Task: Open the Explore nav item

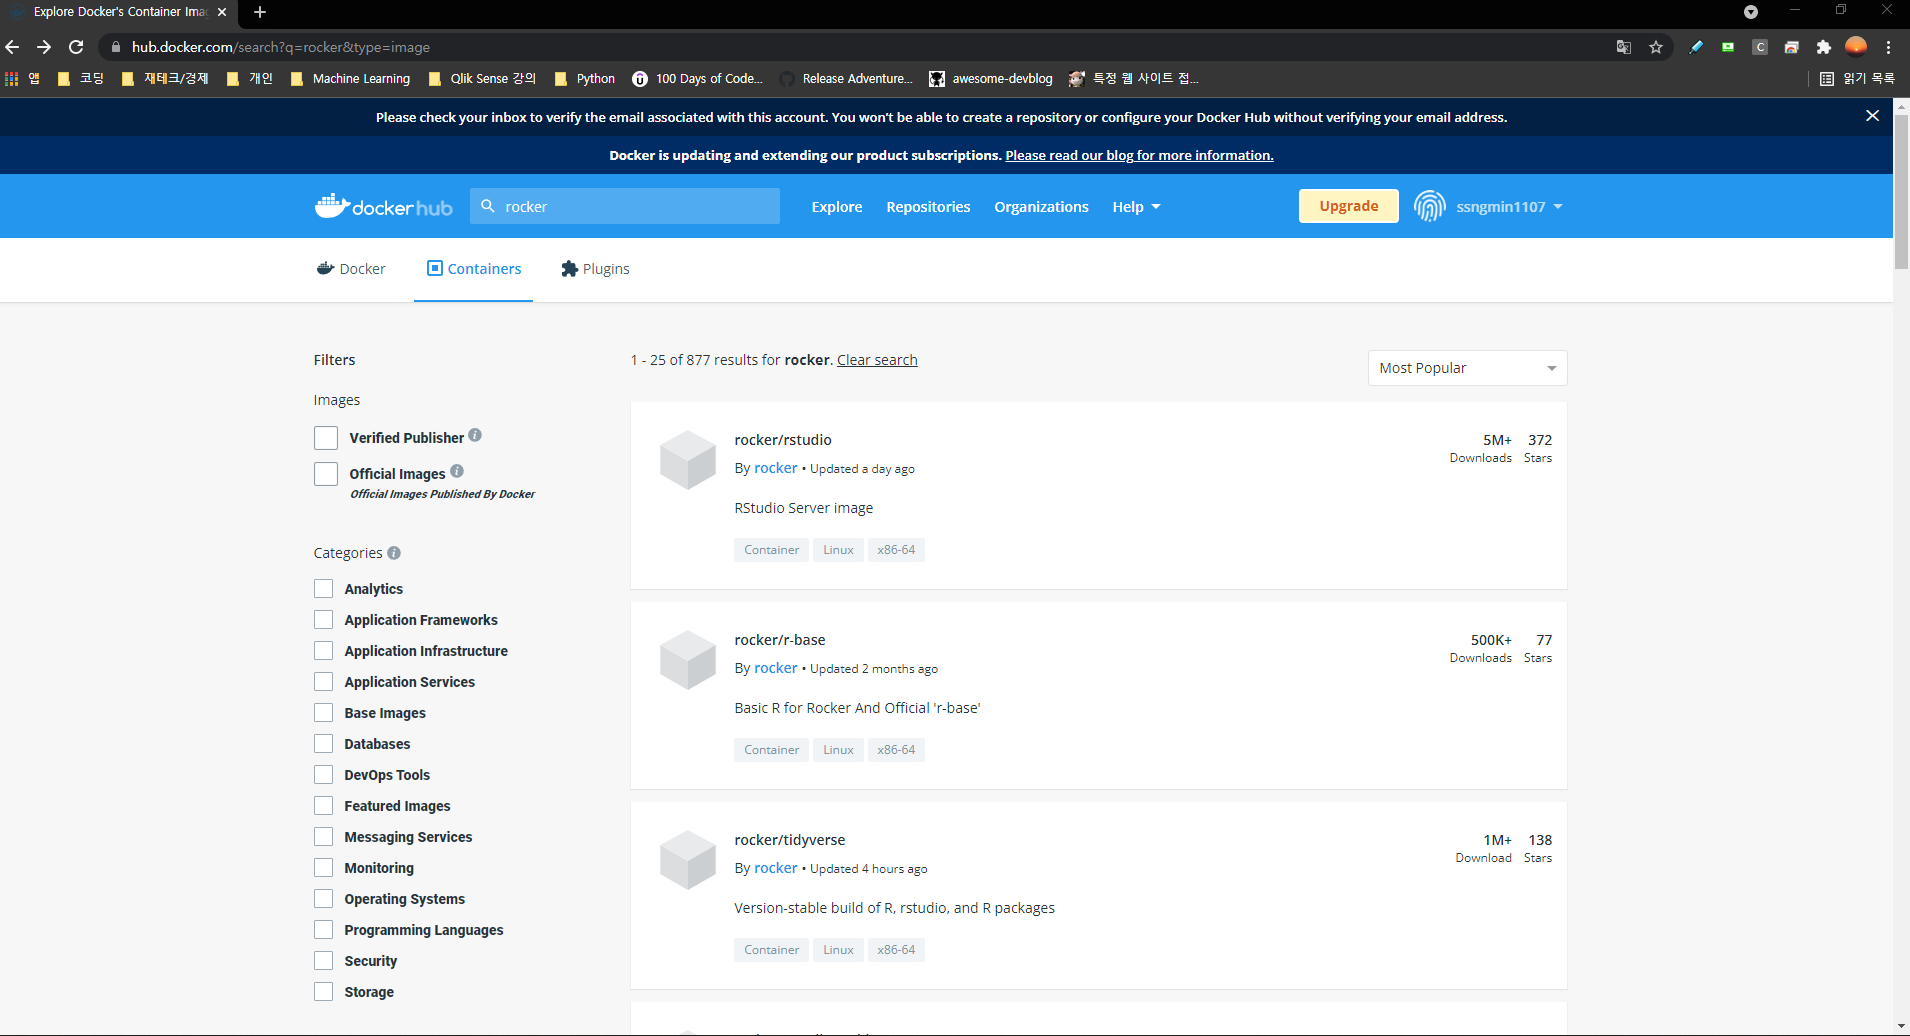Action: click(x=837, y=206)
